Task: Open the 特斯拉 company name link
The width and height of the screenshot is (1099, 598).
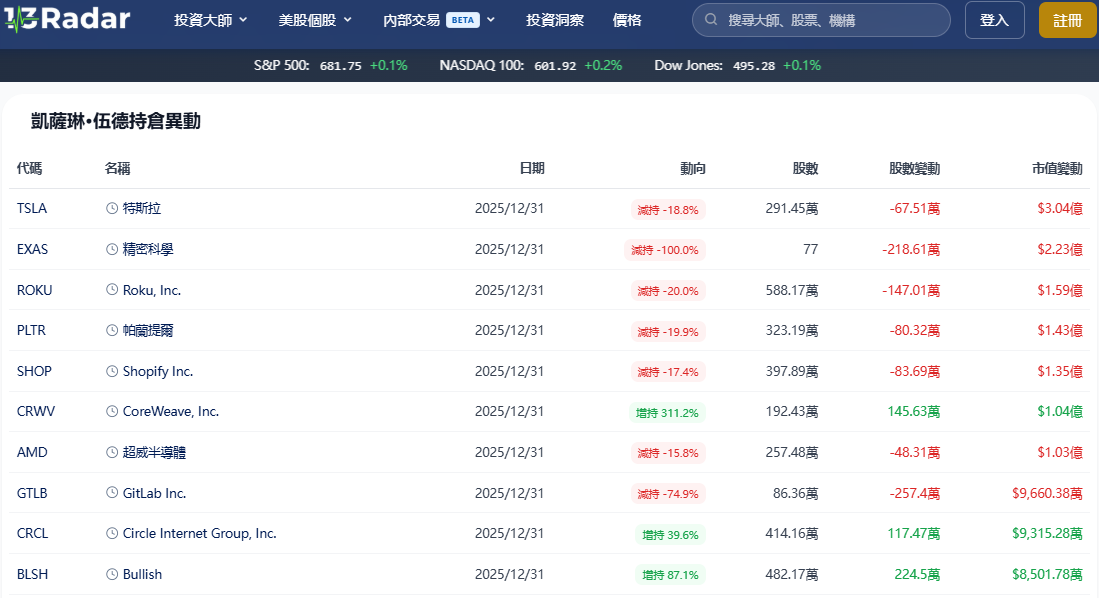Action: pyautogui.click(x=142, y=208)
